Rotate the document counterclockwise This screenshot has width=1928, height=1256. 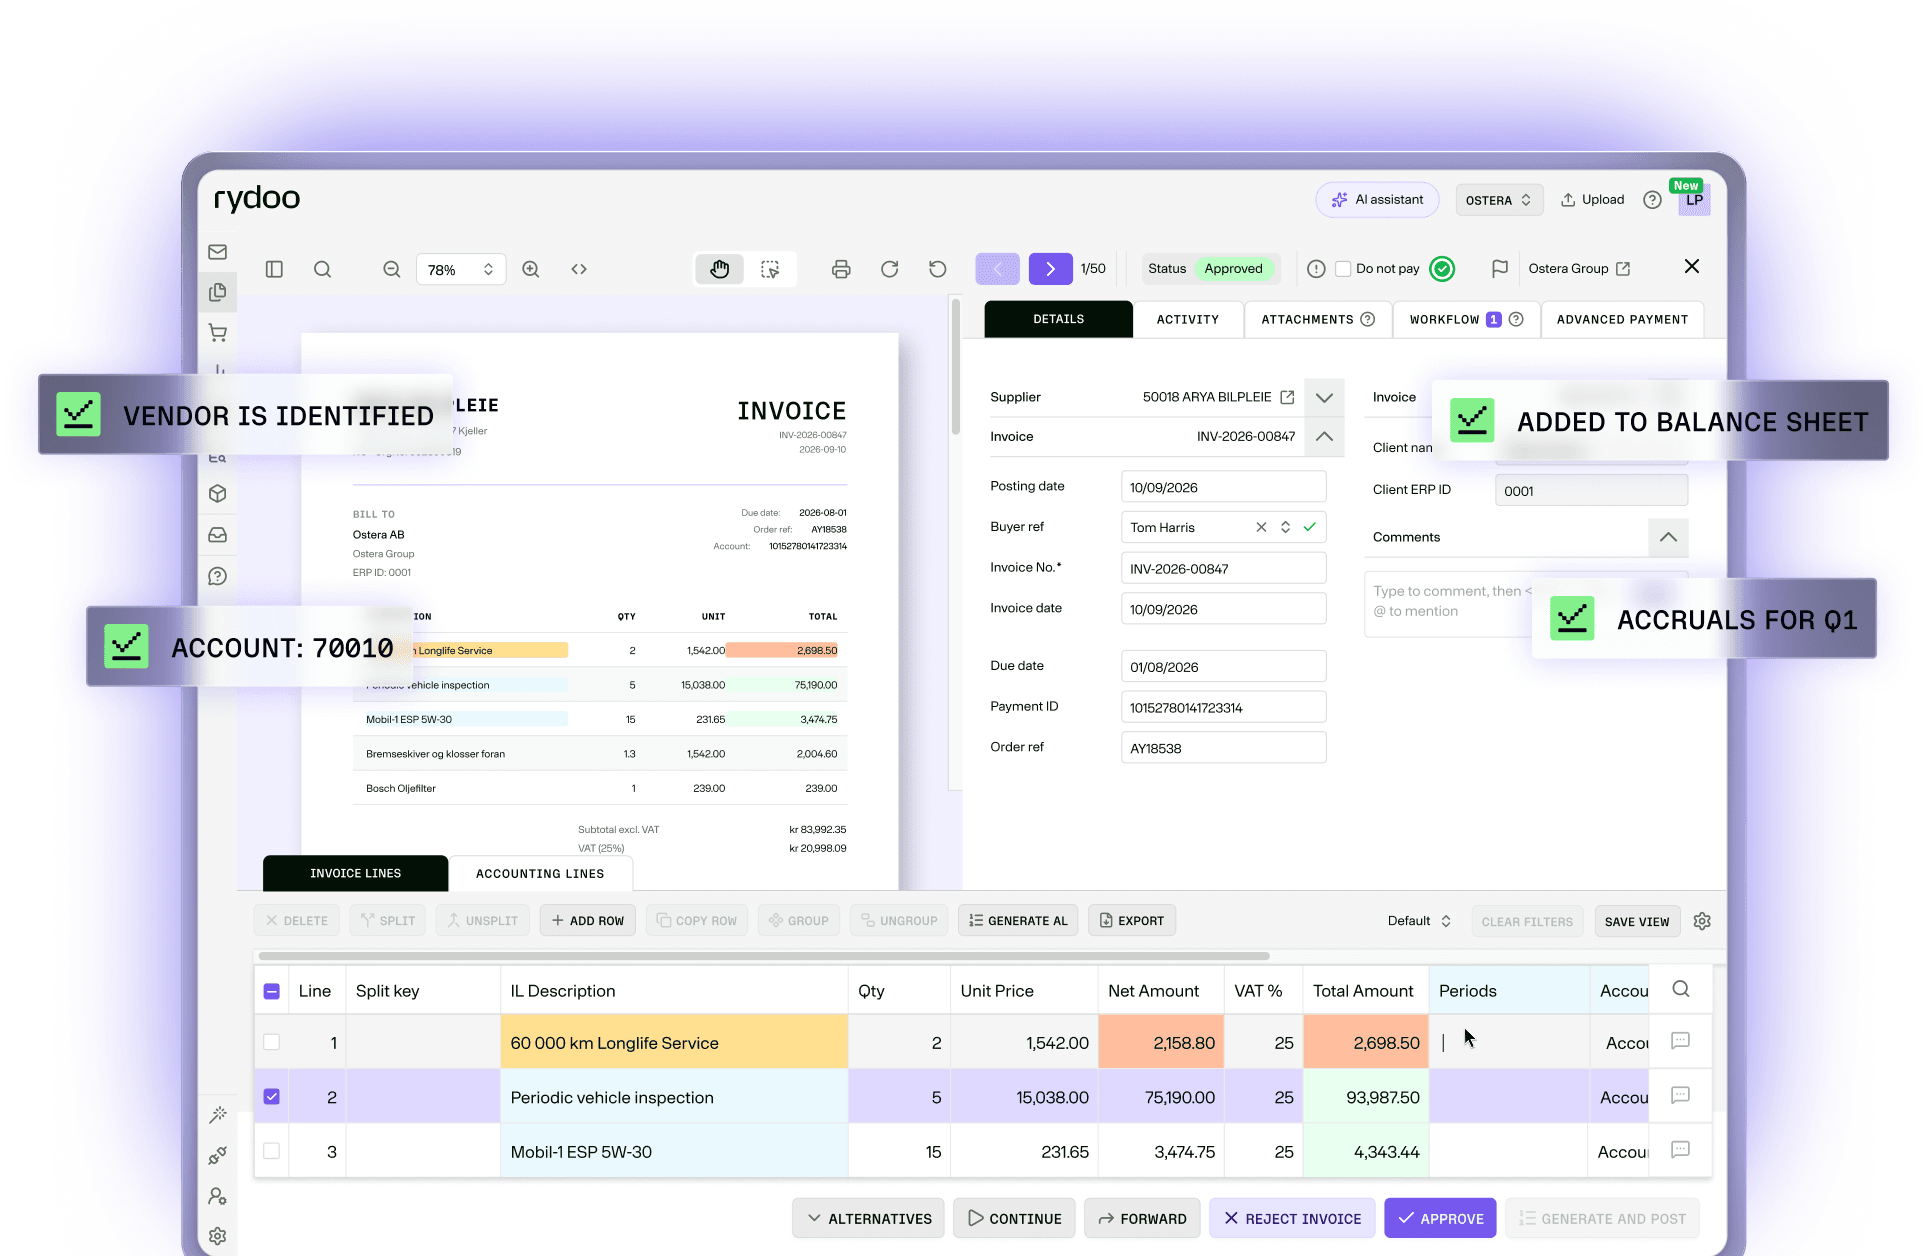tap(937, 269)
